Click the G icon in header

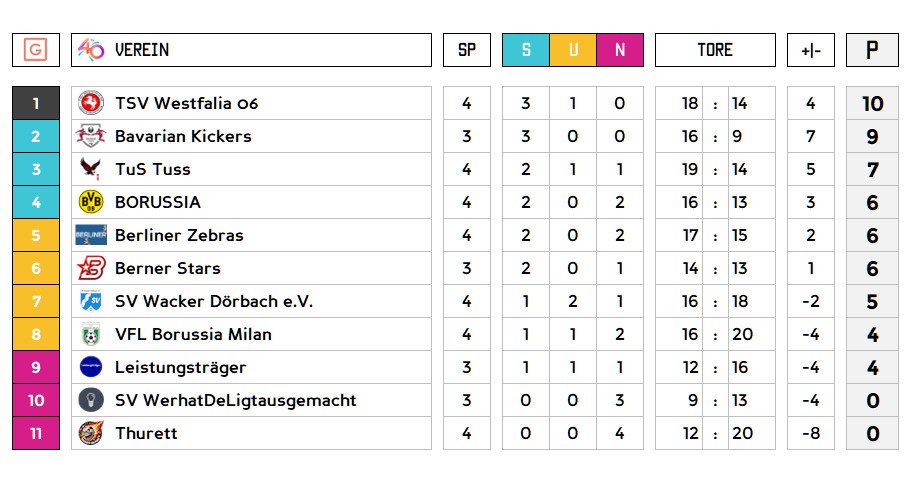pyautogui.click(x=36, y=50)
